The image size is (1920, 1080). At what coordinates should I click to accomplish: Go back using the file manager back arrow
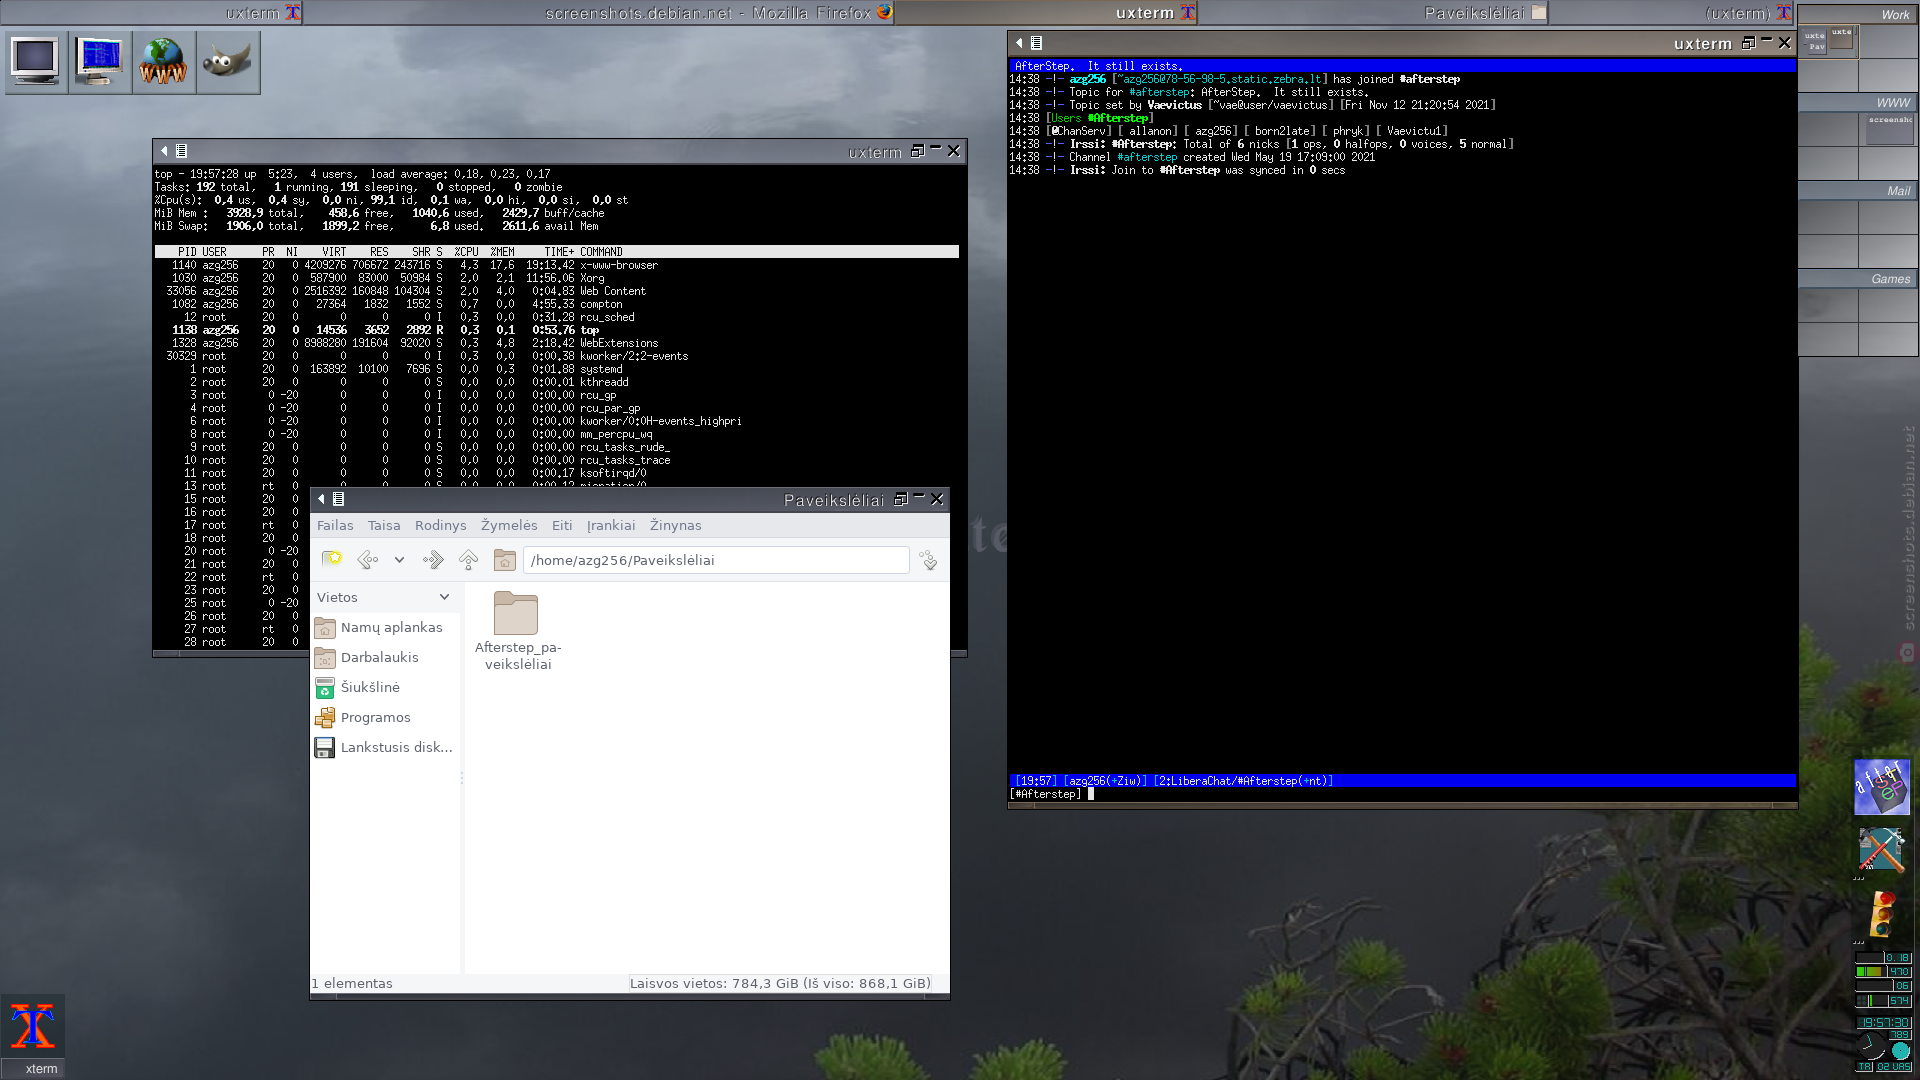[x=368, y=560]
